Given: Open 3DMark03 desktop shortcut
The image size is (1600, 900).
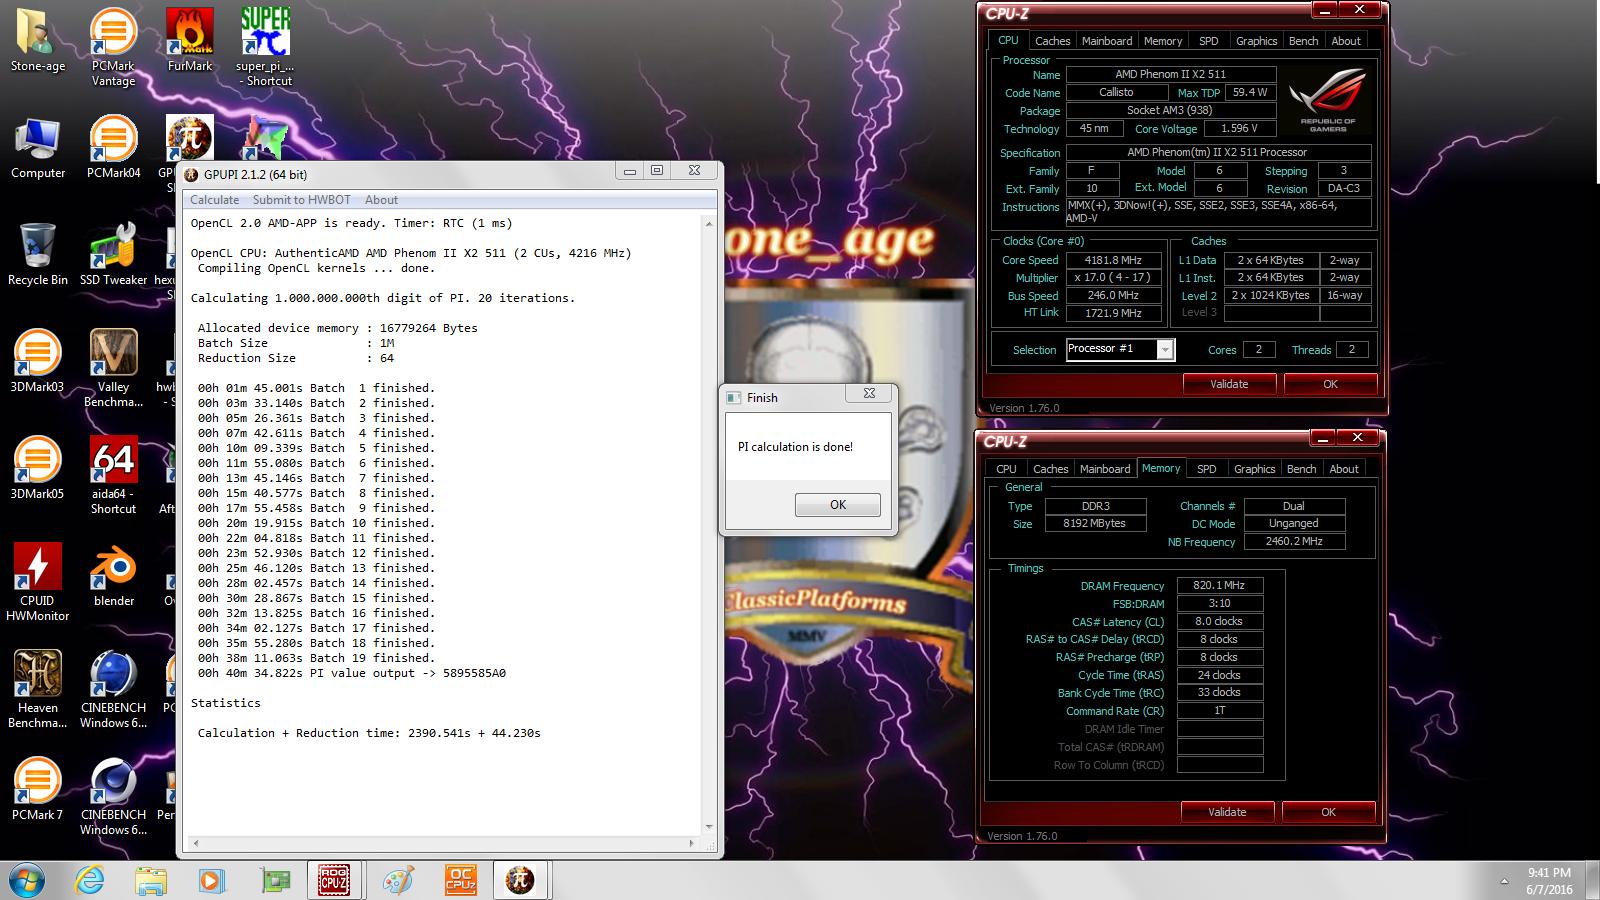Looking at the screenshot, I should pyautogui.click(x=37, y=362).
